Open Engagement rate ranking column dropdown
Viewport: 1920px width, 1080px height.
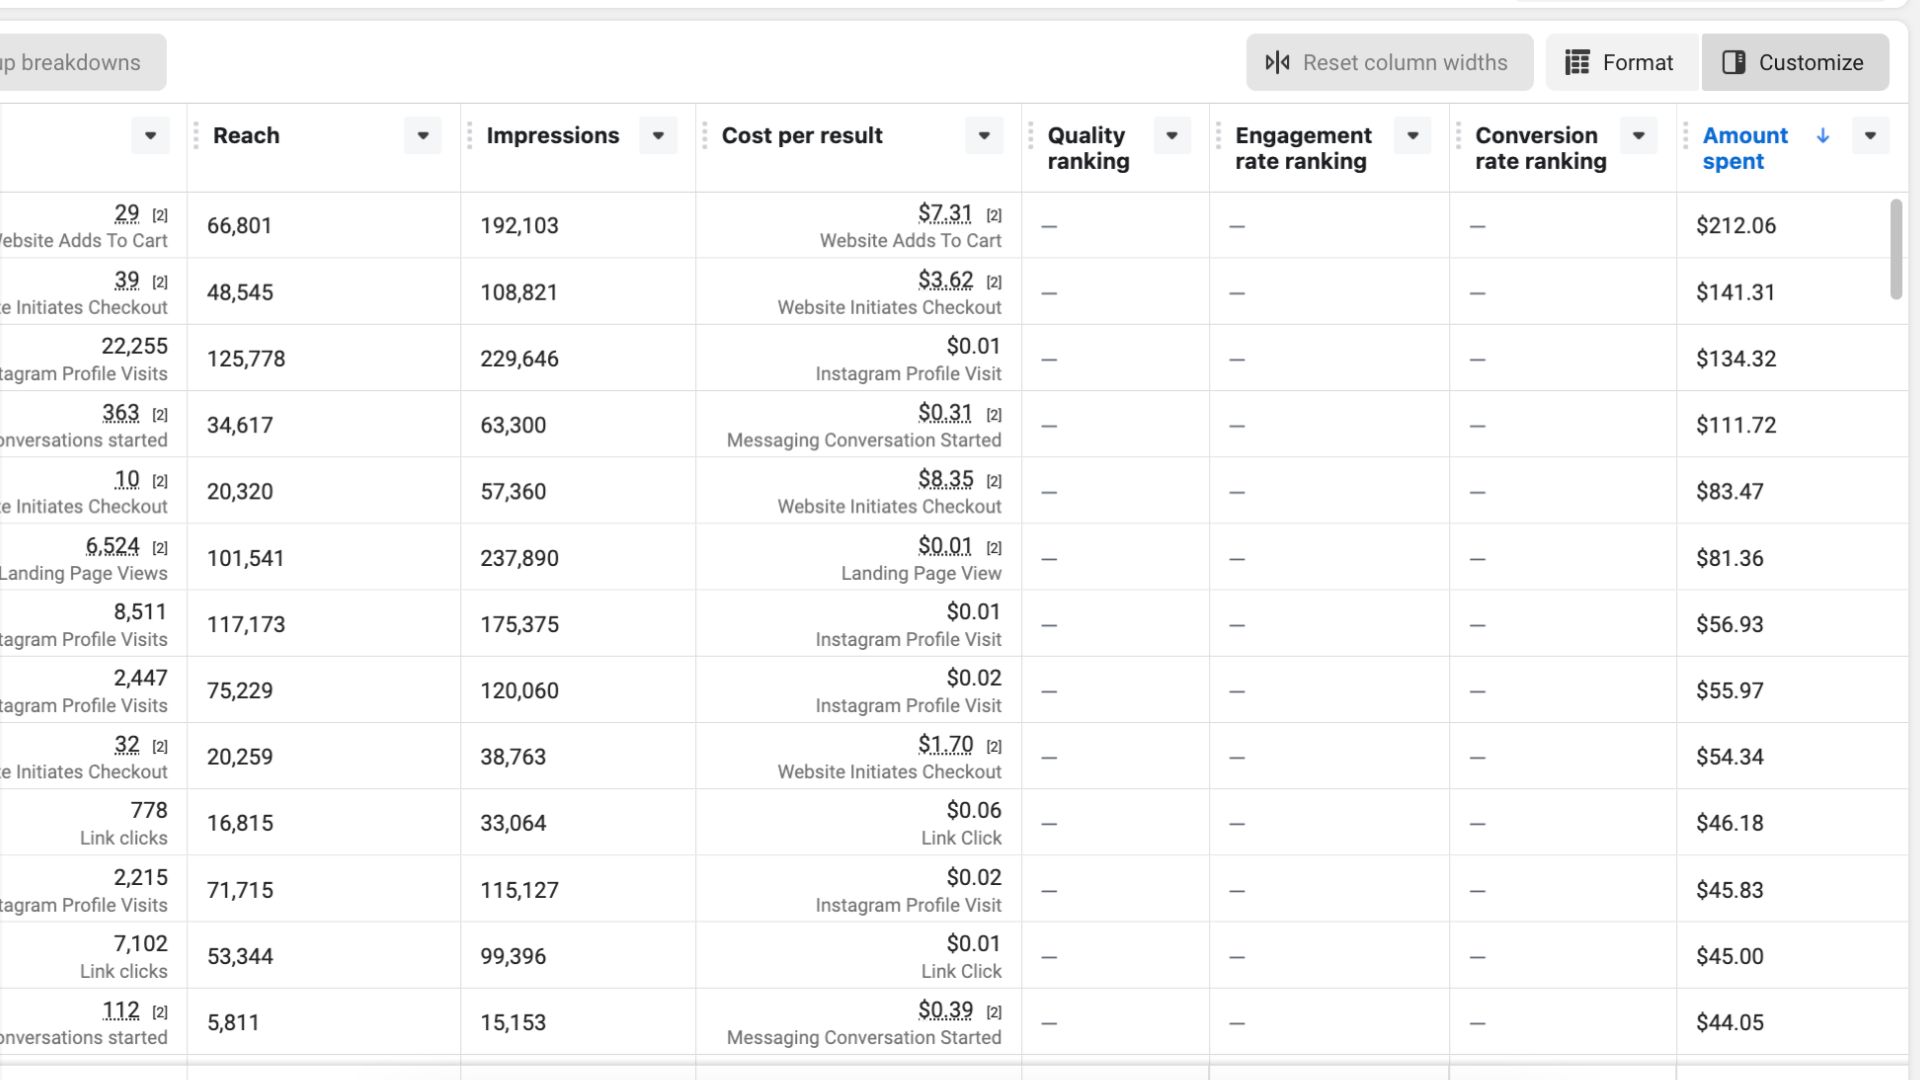(1413, 136)
